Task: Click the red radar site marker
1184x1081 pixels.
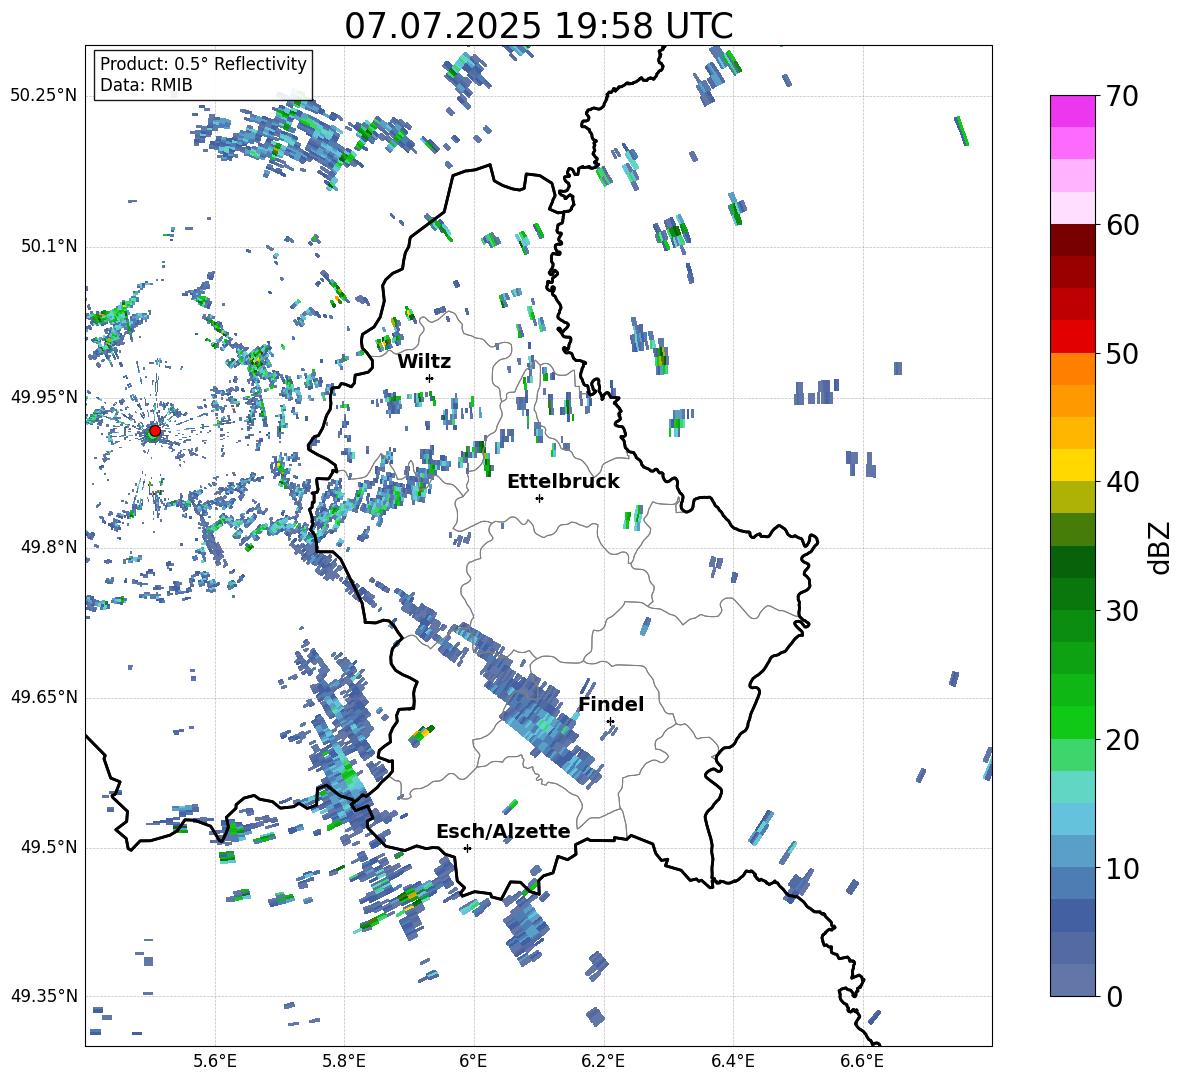Action: coord(155,430)
